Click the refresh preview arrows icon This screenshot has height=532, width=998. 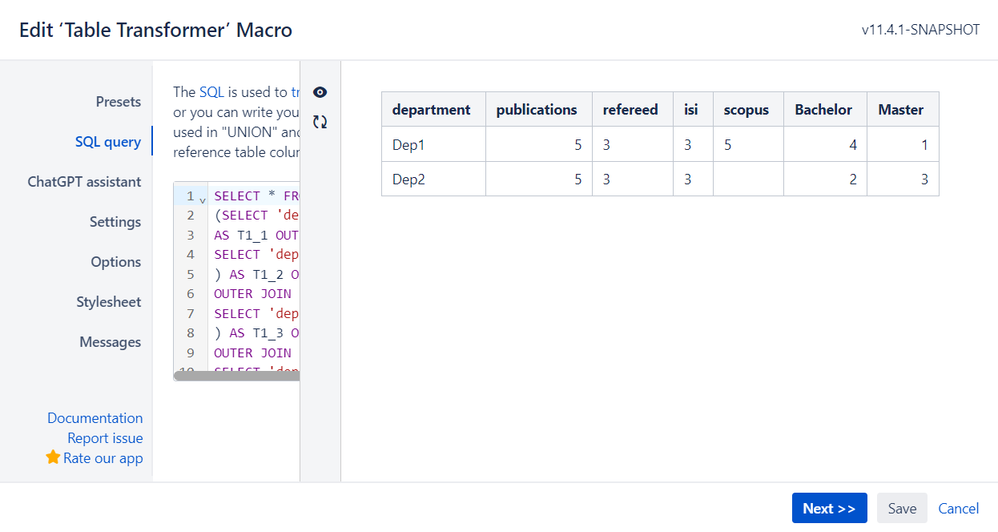pyautogui.click(x=320, y=122)
